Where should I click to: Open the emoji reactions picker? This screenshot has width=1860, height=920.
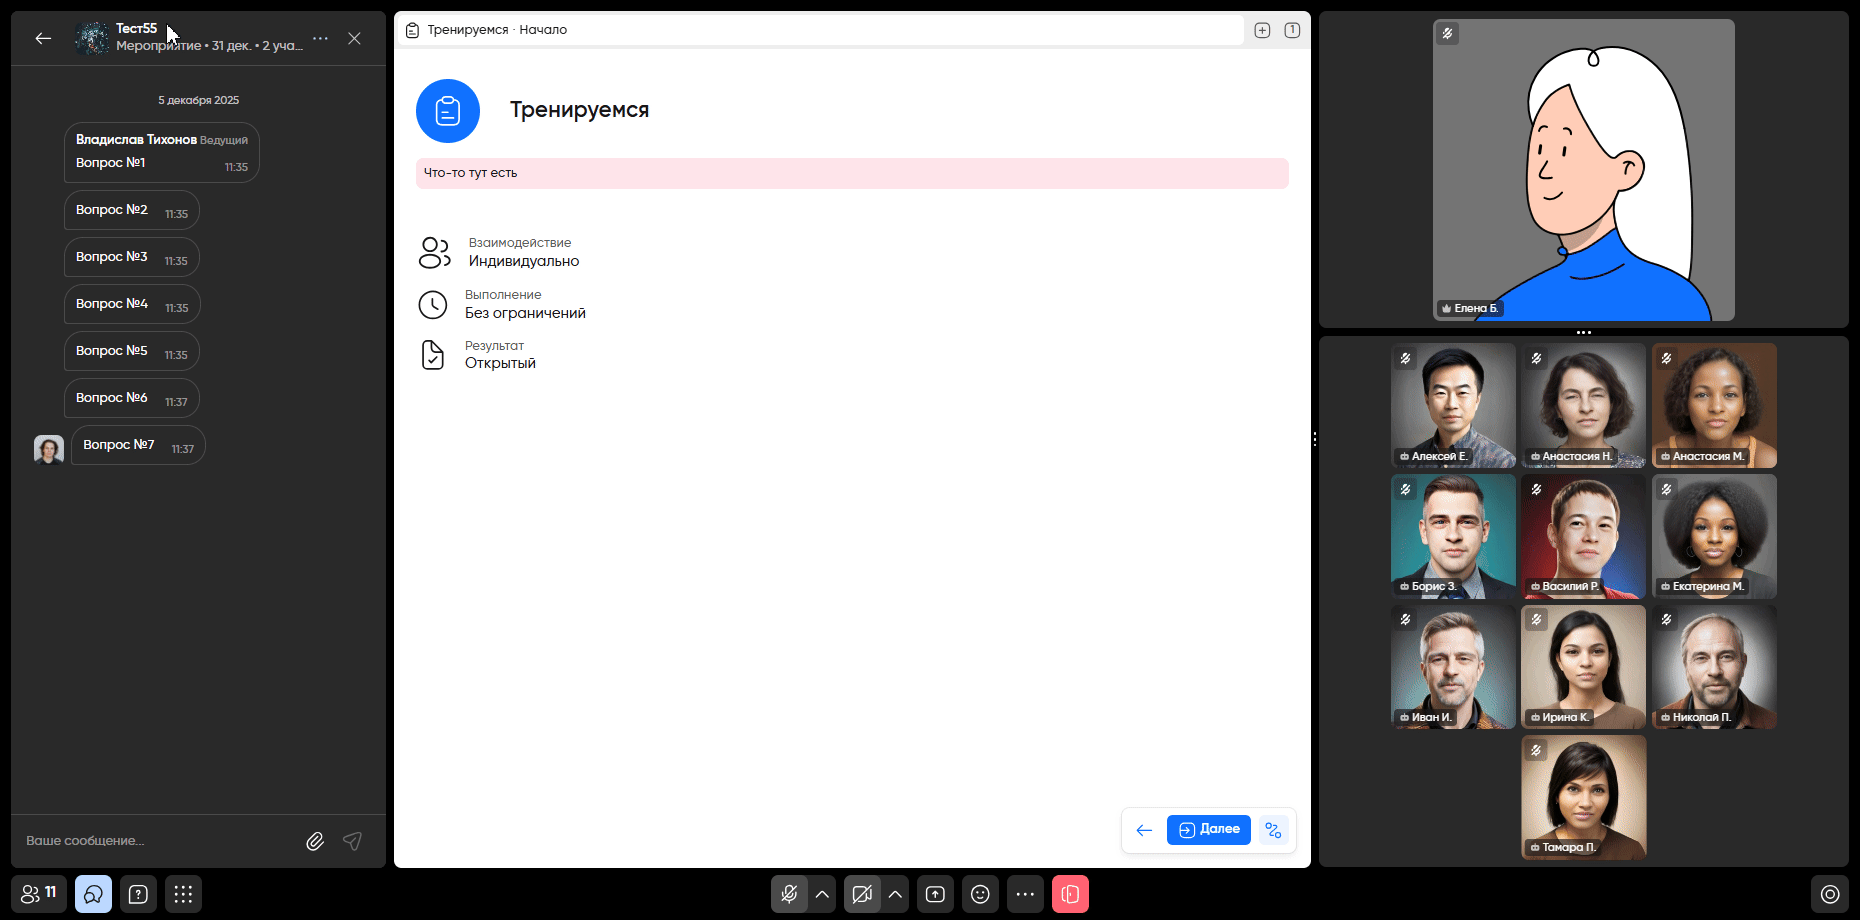(x=980, y=894)
